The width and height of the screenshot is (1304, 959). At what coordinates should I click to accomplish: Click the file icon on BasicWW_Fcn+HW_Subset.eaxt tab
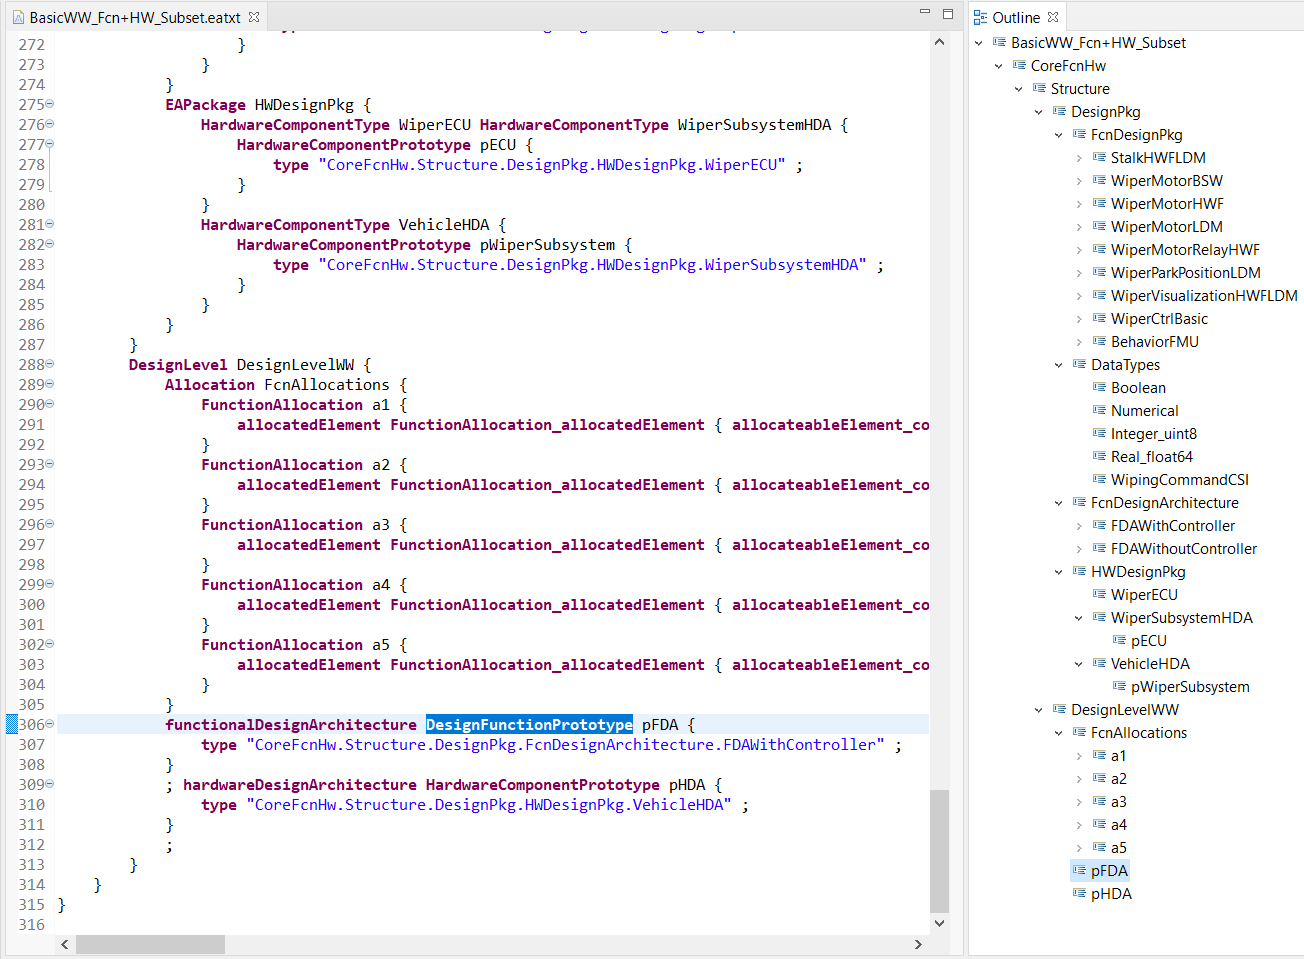[18, 17]
